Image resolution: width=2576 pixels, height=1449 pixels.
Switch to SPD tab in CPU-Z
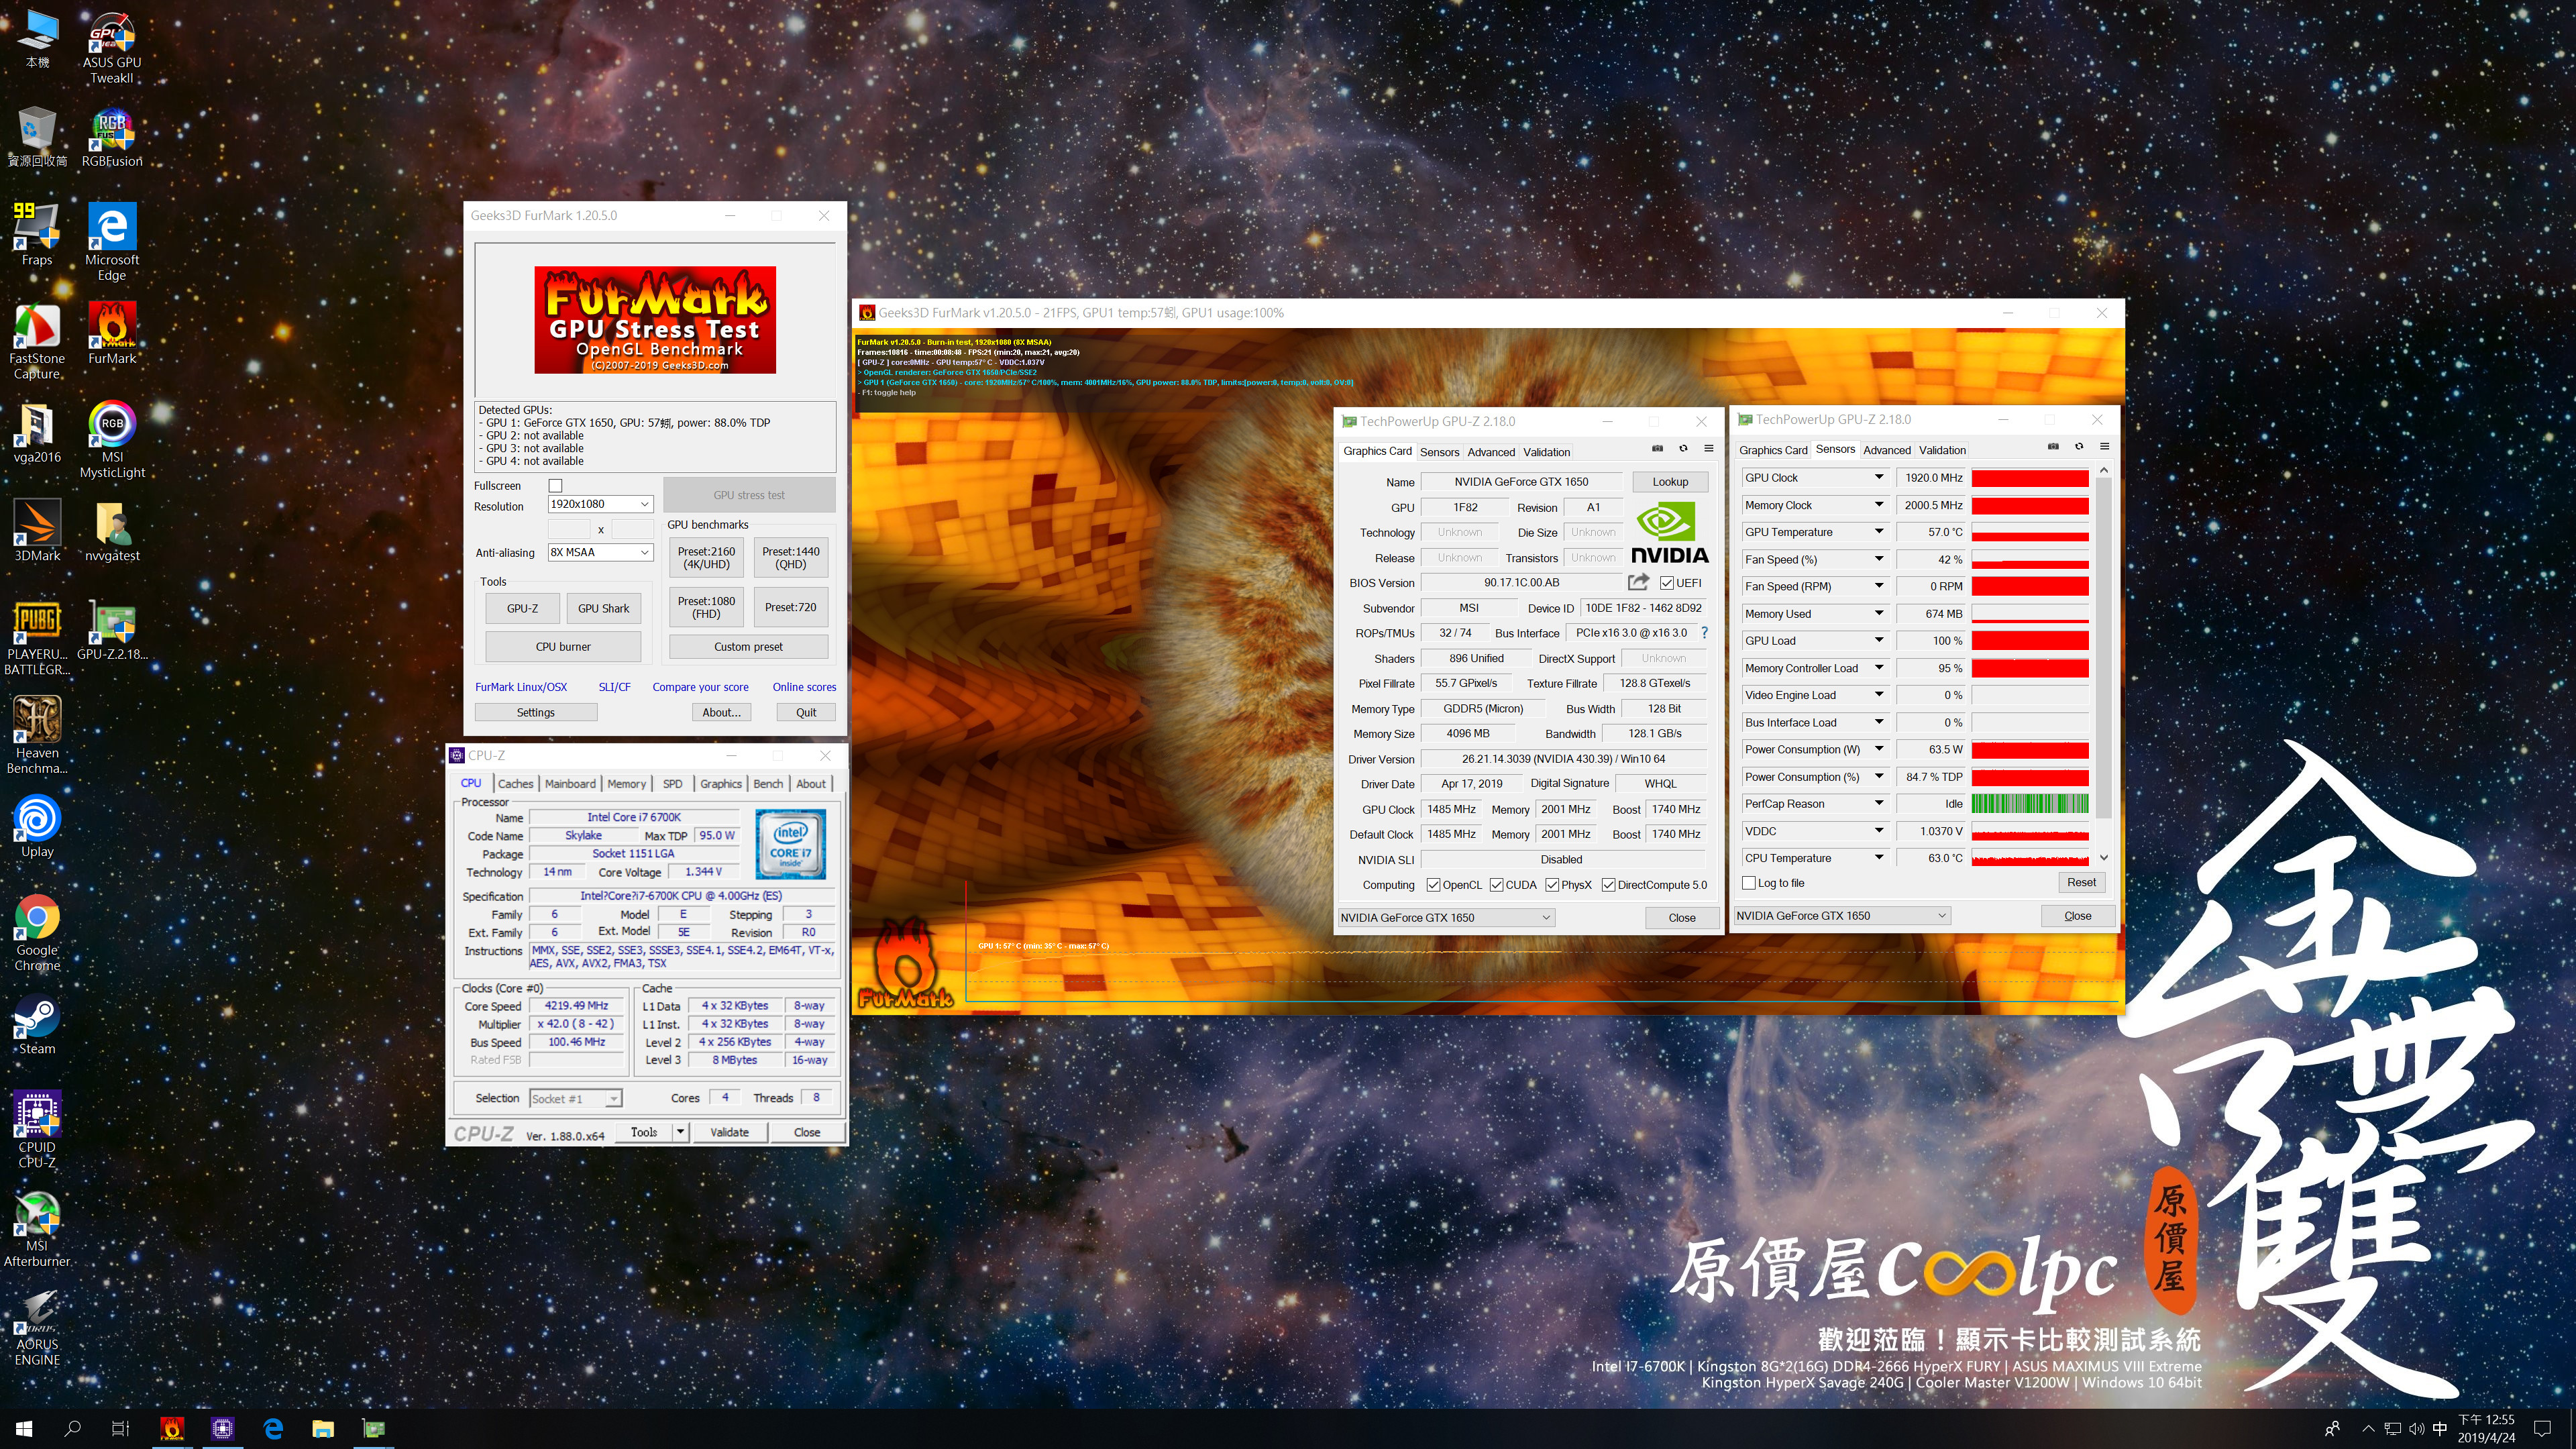point(672,784)
